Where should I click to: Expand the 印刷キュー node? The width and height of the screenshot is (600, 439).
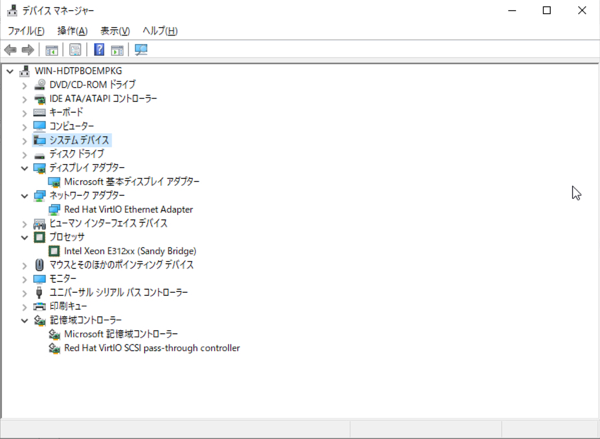coord(24,307)
